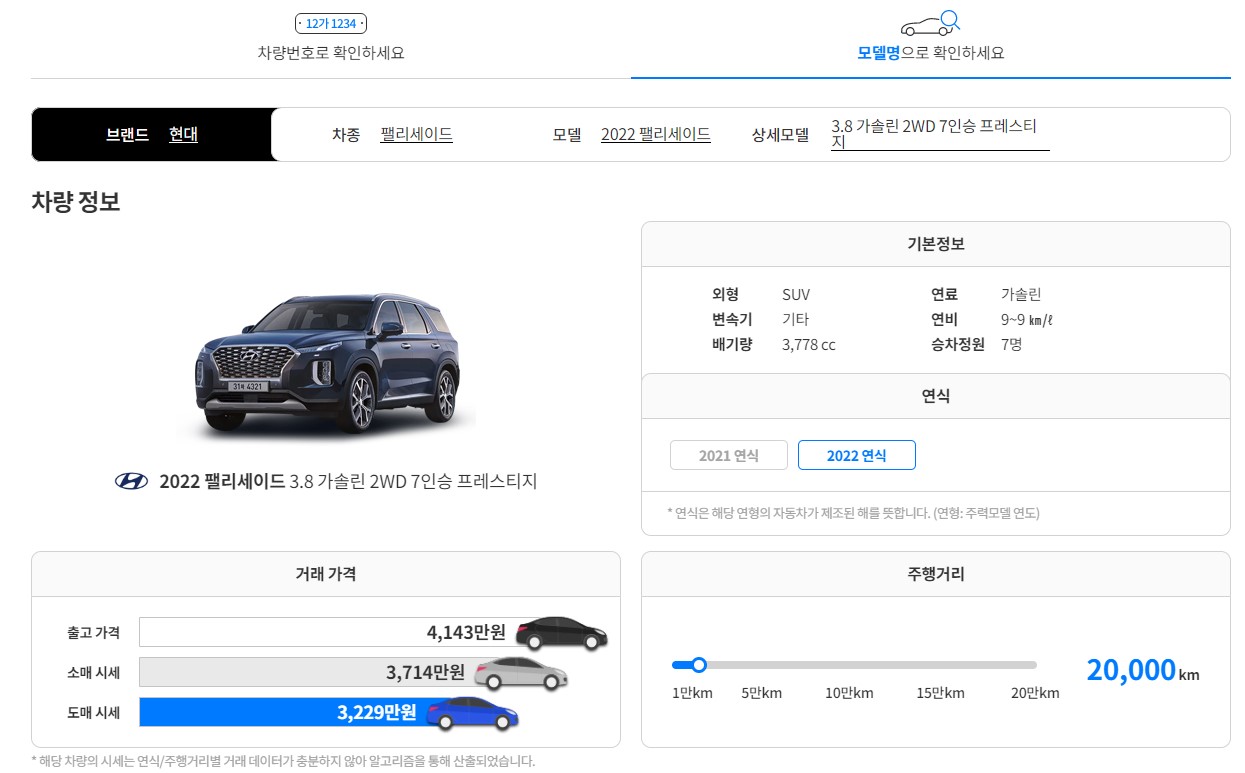Click the 연식 manufacture year footnote
The height and width of the screenshot is (773, 1245).
pyautogui.click(x=853, y=513)
